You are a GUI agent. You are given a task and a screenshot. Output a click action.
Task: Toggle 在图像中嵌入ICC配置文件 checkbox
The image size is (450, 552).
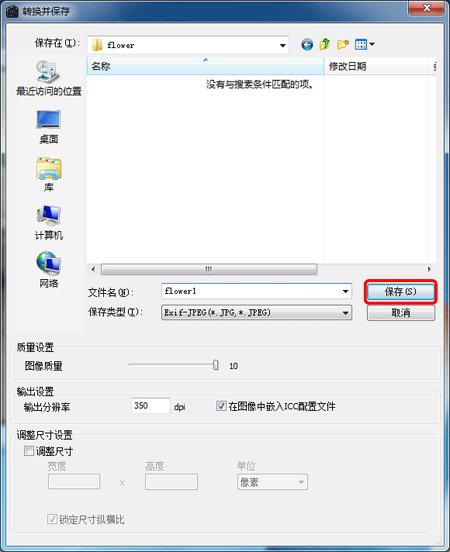pos(221,406)
